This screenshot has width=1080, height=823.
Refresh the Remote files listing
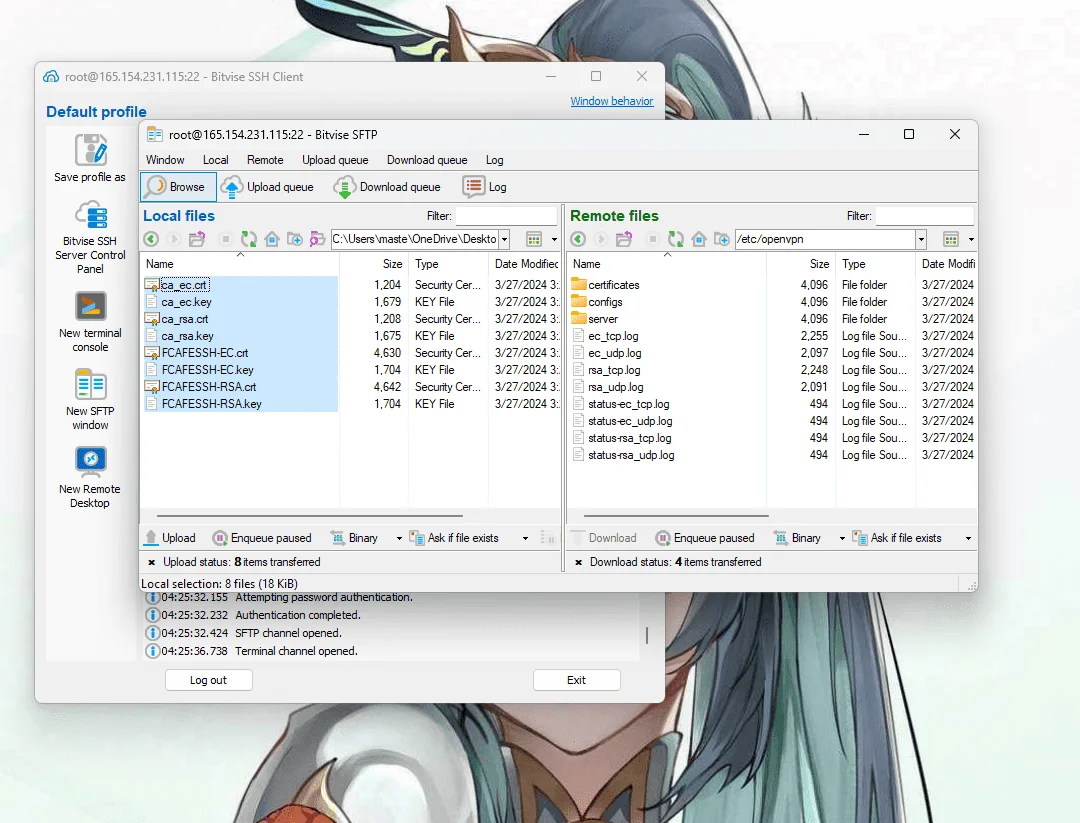676,239
